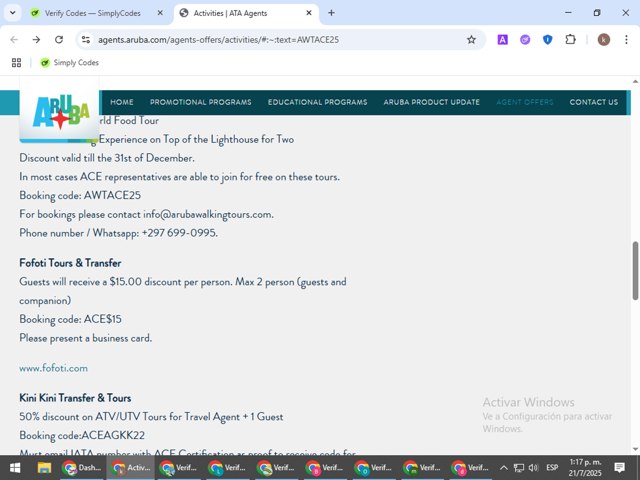Click the scrollbar up arrow
640x480 pixels.
[636, 82]
